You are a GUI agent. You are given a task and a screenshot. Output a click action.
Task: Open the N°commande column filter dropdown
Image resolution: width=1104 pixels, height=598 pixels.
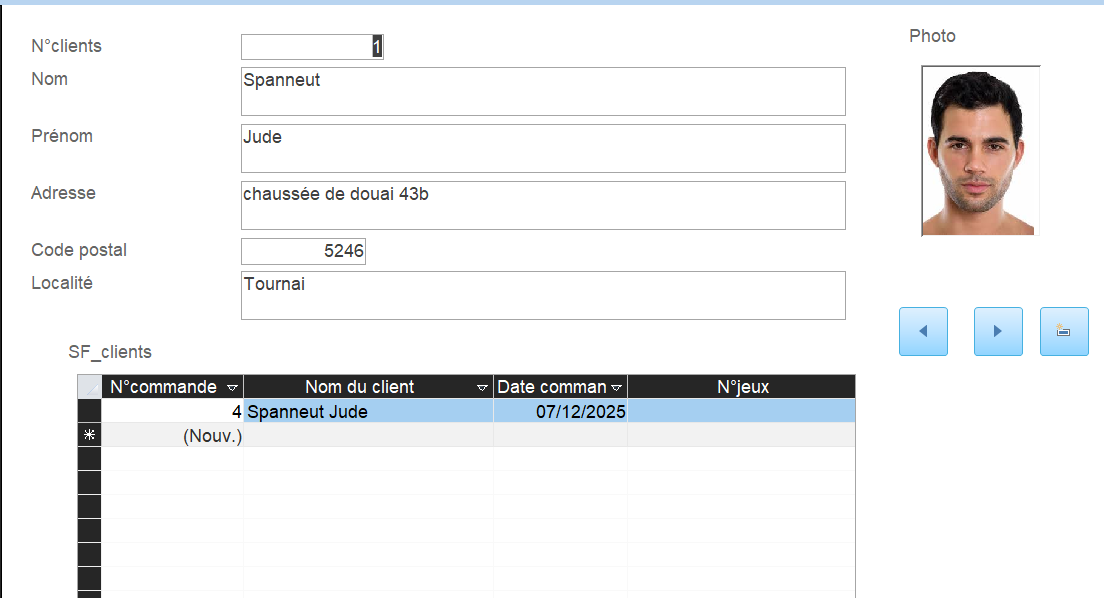[233, 387]
